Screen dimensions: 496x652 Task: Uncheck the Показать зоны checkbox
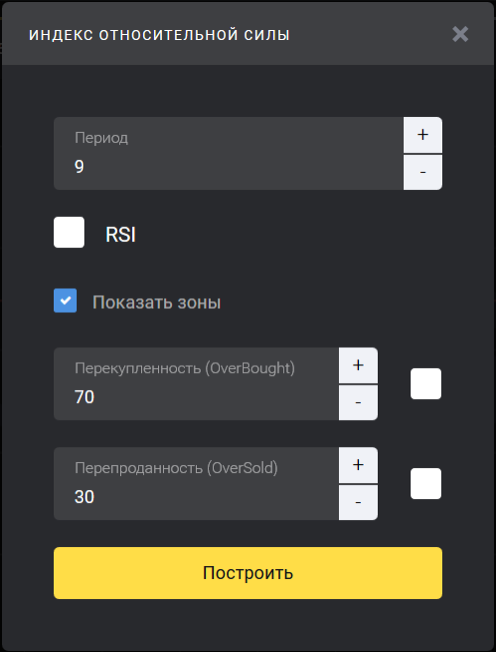(65, 301)
